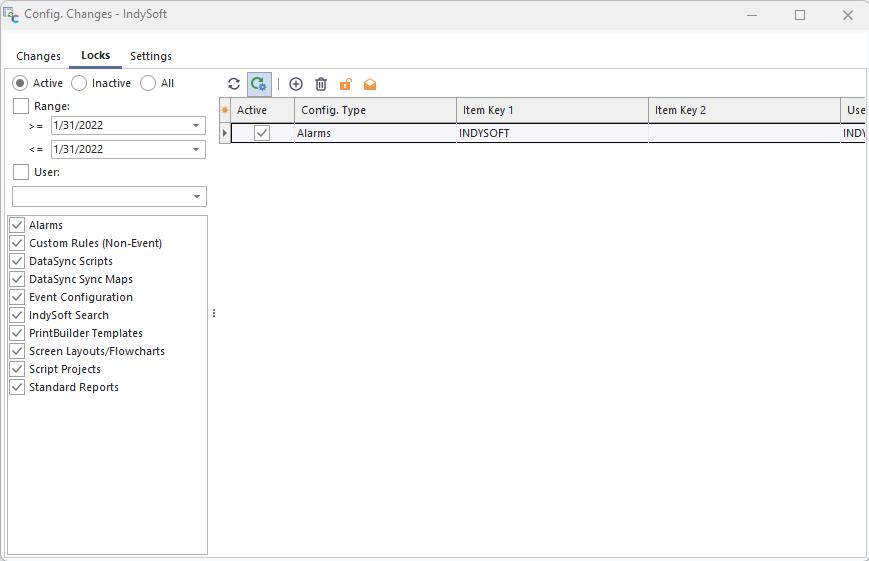This screenshot has height=561, width=869.
Task: Click the Event Configuration label
Action: click(81, 297)
